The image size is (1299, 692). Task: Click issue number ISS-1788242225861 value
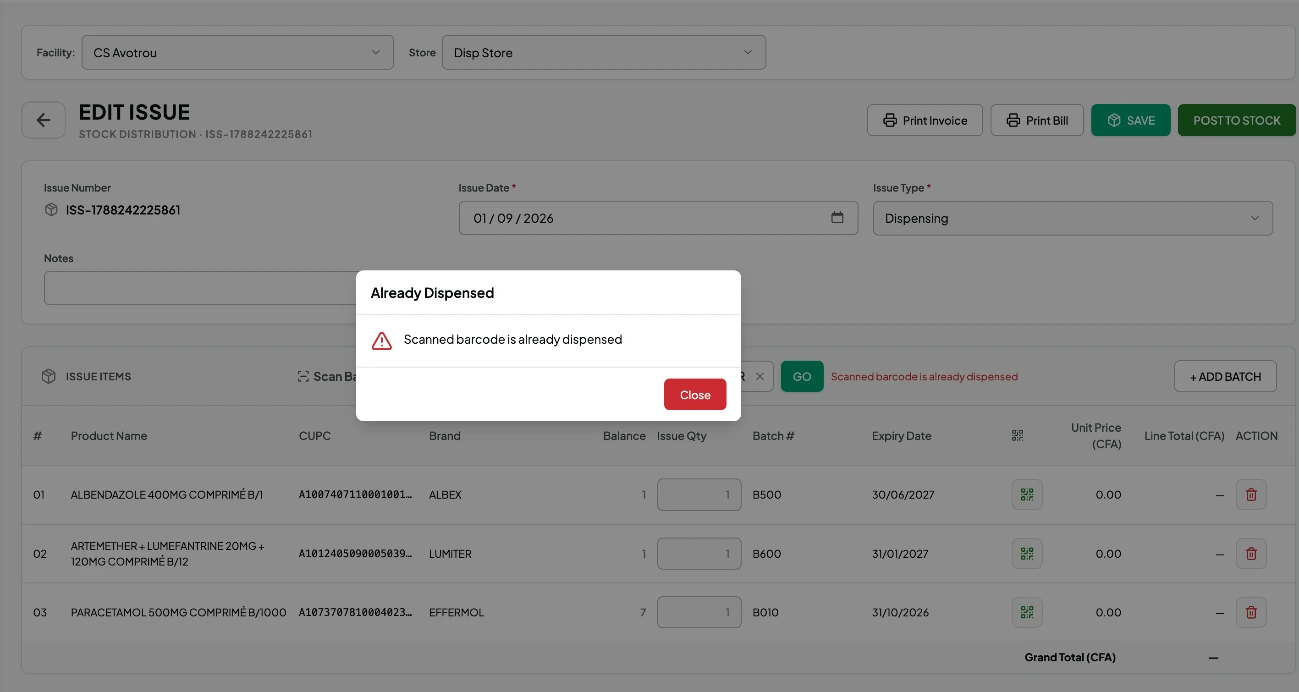[x=123, y=210]
